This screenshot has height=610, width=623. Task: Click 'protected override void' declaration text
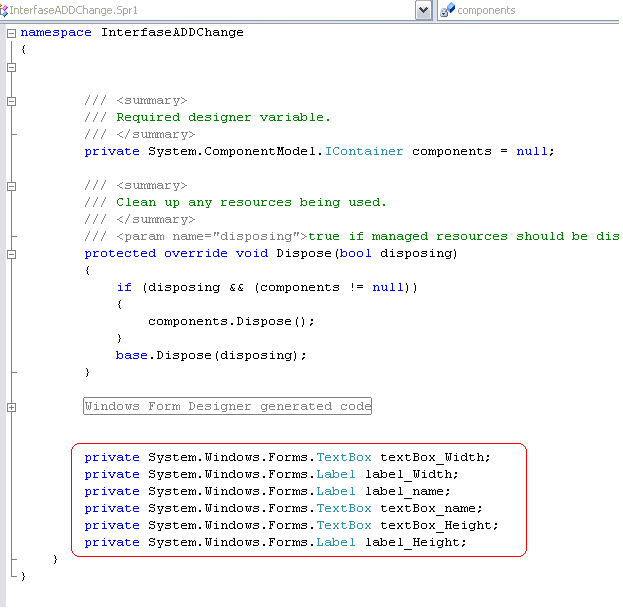pos(176,254)
